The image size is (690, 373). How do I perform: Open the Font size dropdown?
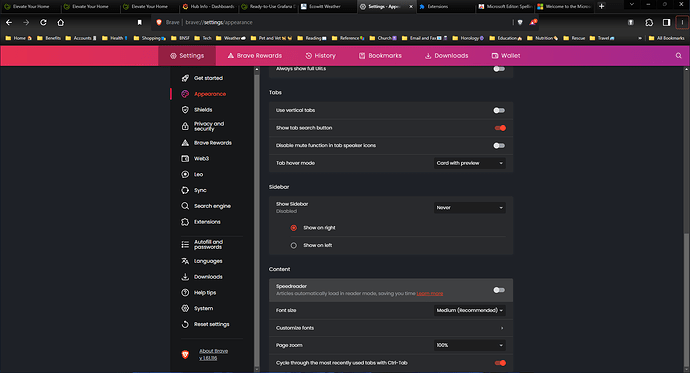[x=470, y=311]
